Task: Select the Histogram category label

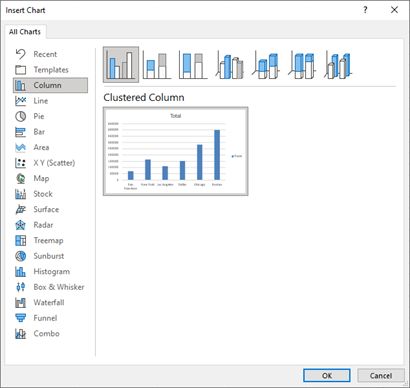Action: point(52,271)
